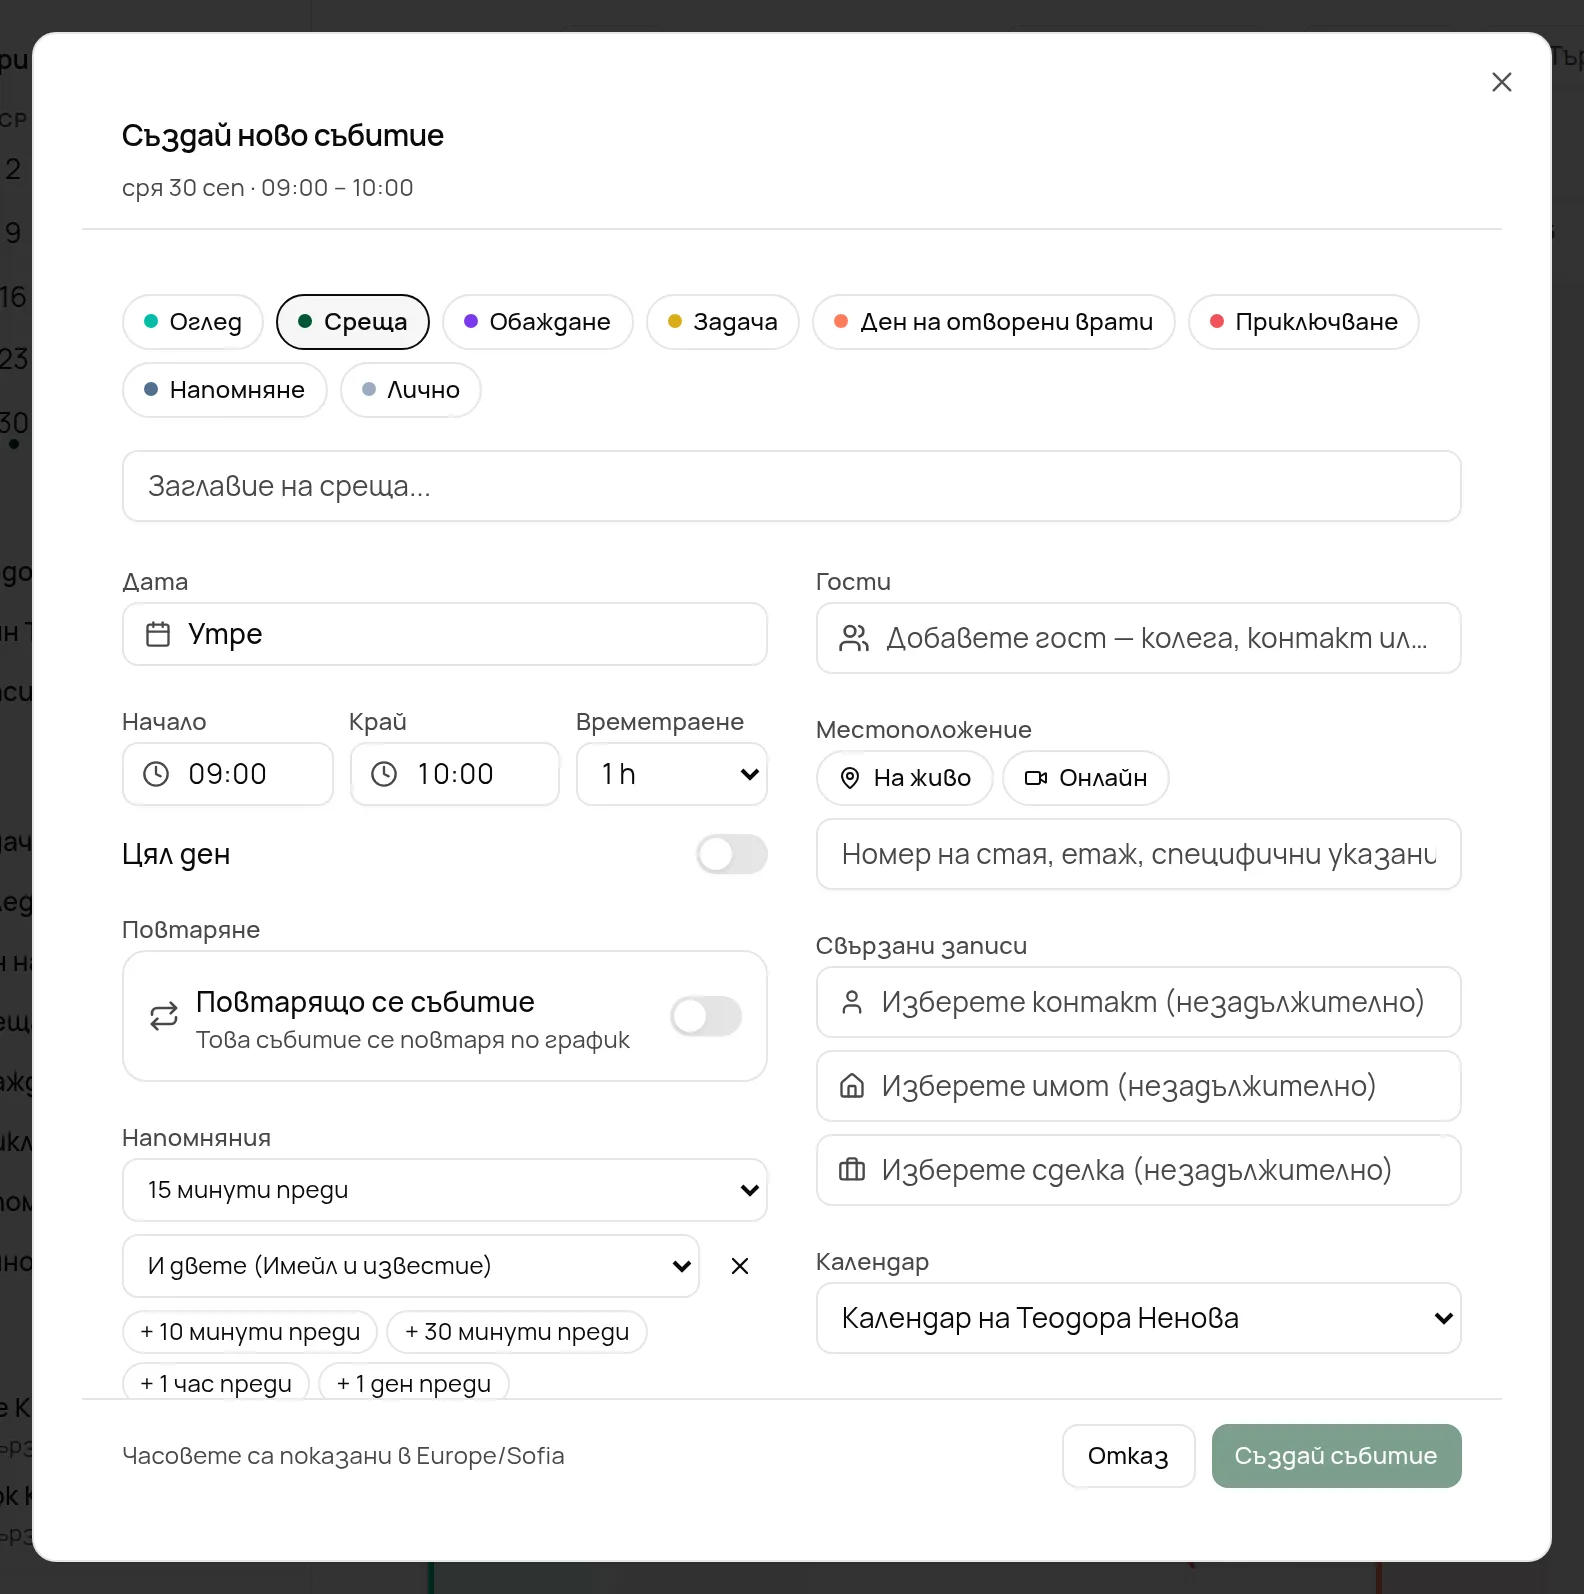This screenshot has height=1594, width=1584.
Task: Click the video camera icon for Онлайн
Action: [x=1036, y=778]
